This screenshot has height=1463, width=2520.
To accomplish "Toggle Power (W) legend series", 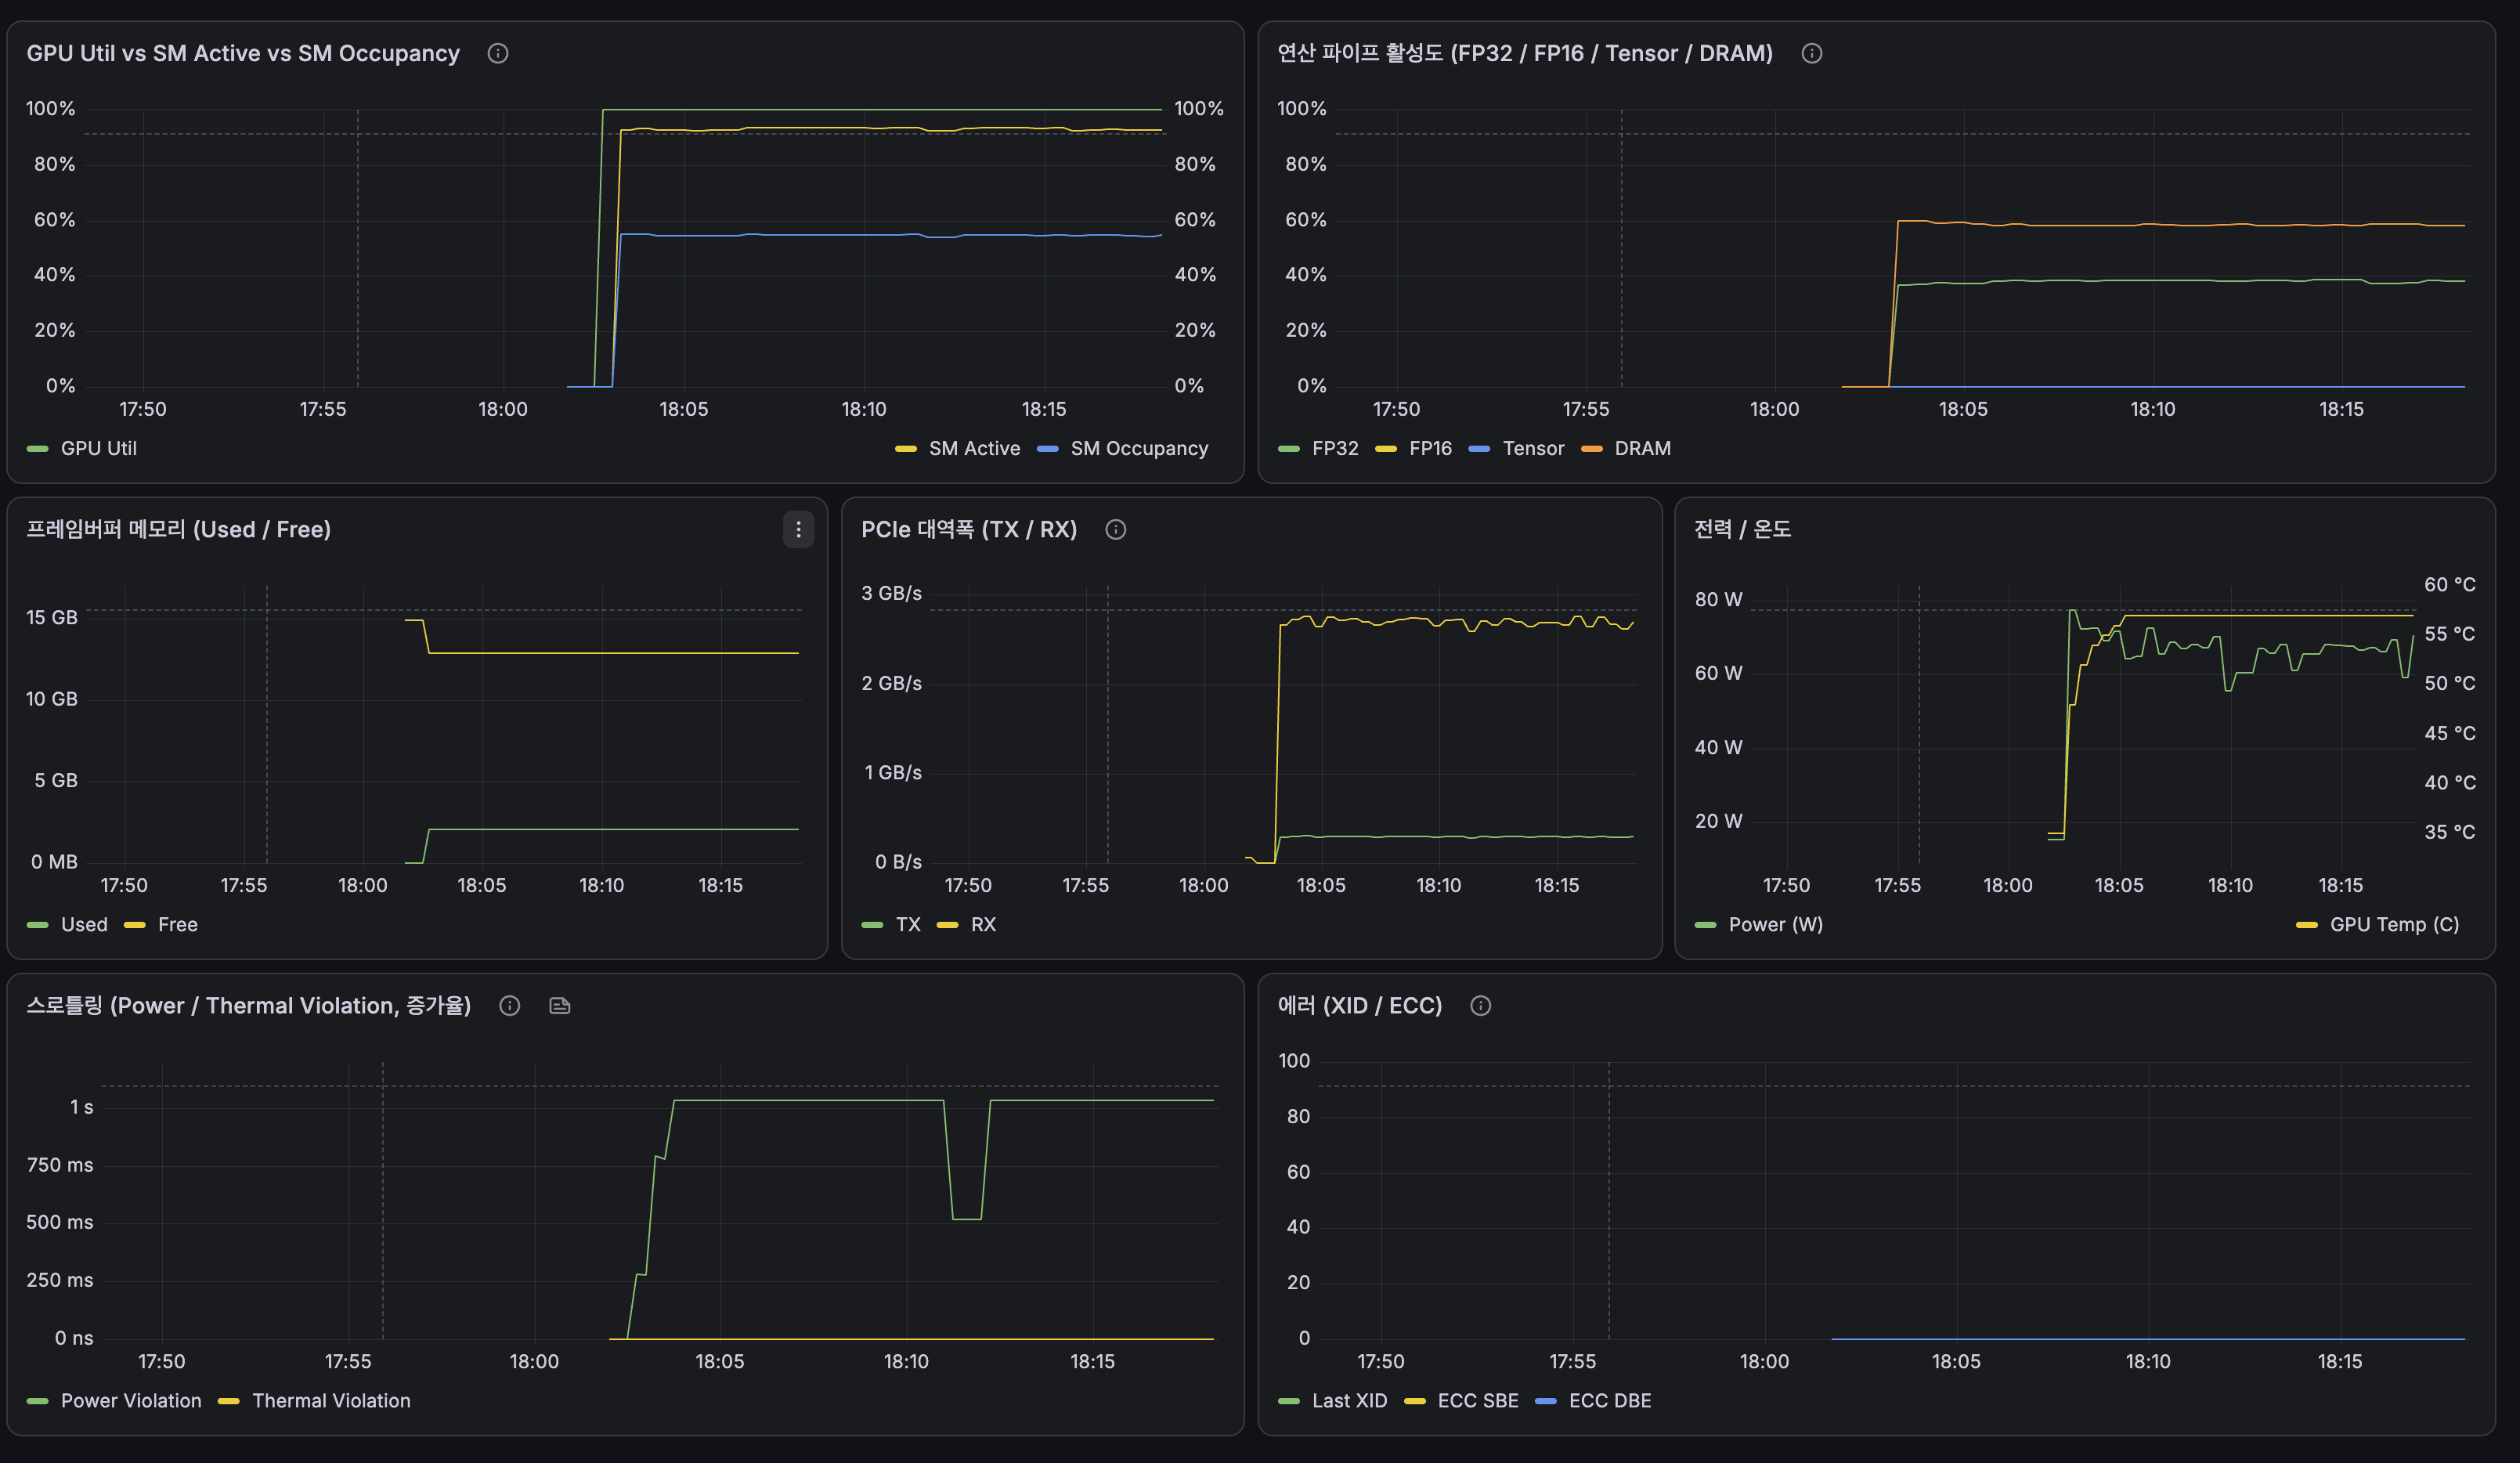I will pos(1775,925).
